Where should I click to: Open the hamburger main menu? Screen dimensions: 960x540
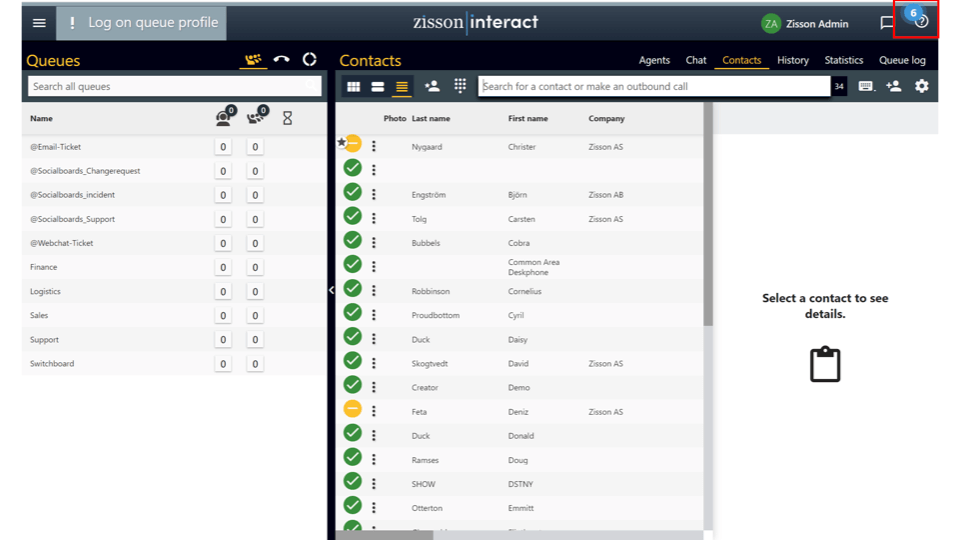pyautogui.click(x=39, y=23)
